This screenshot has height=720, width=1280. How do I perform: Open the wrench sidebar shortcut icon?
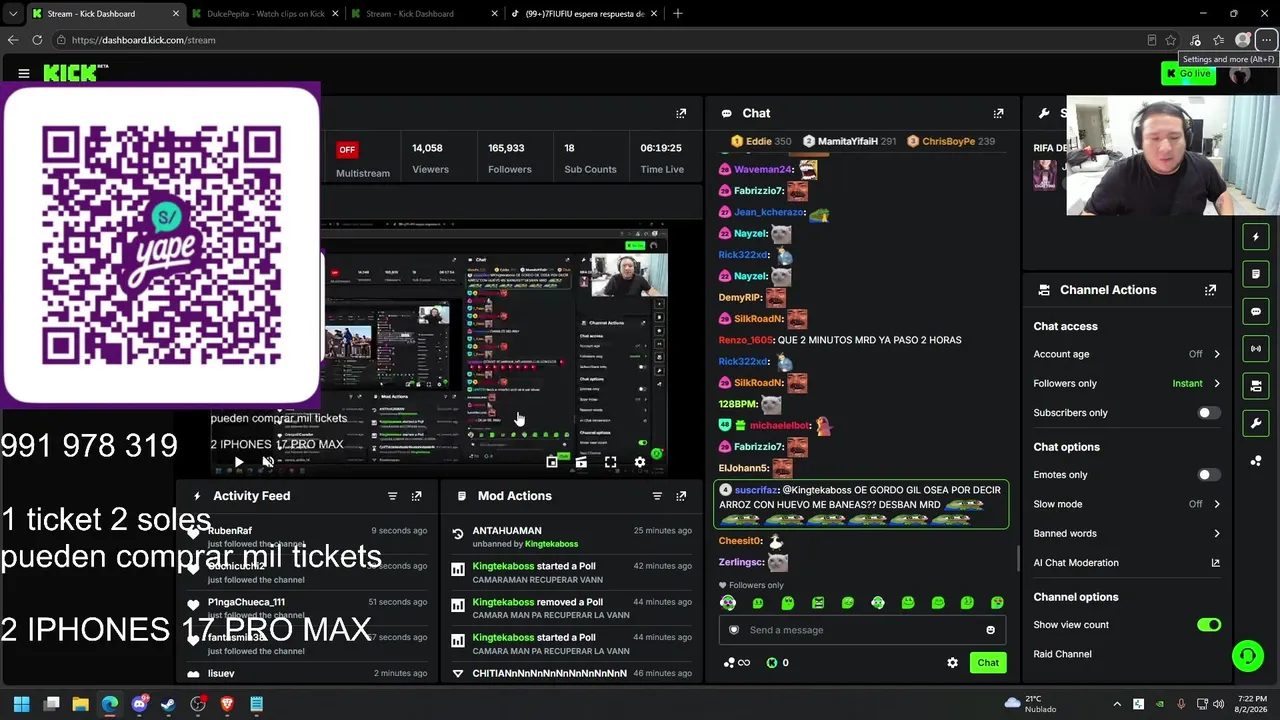click(x=1256, y=424)
